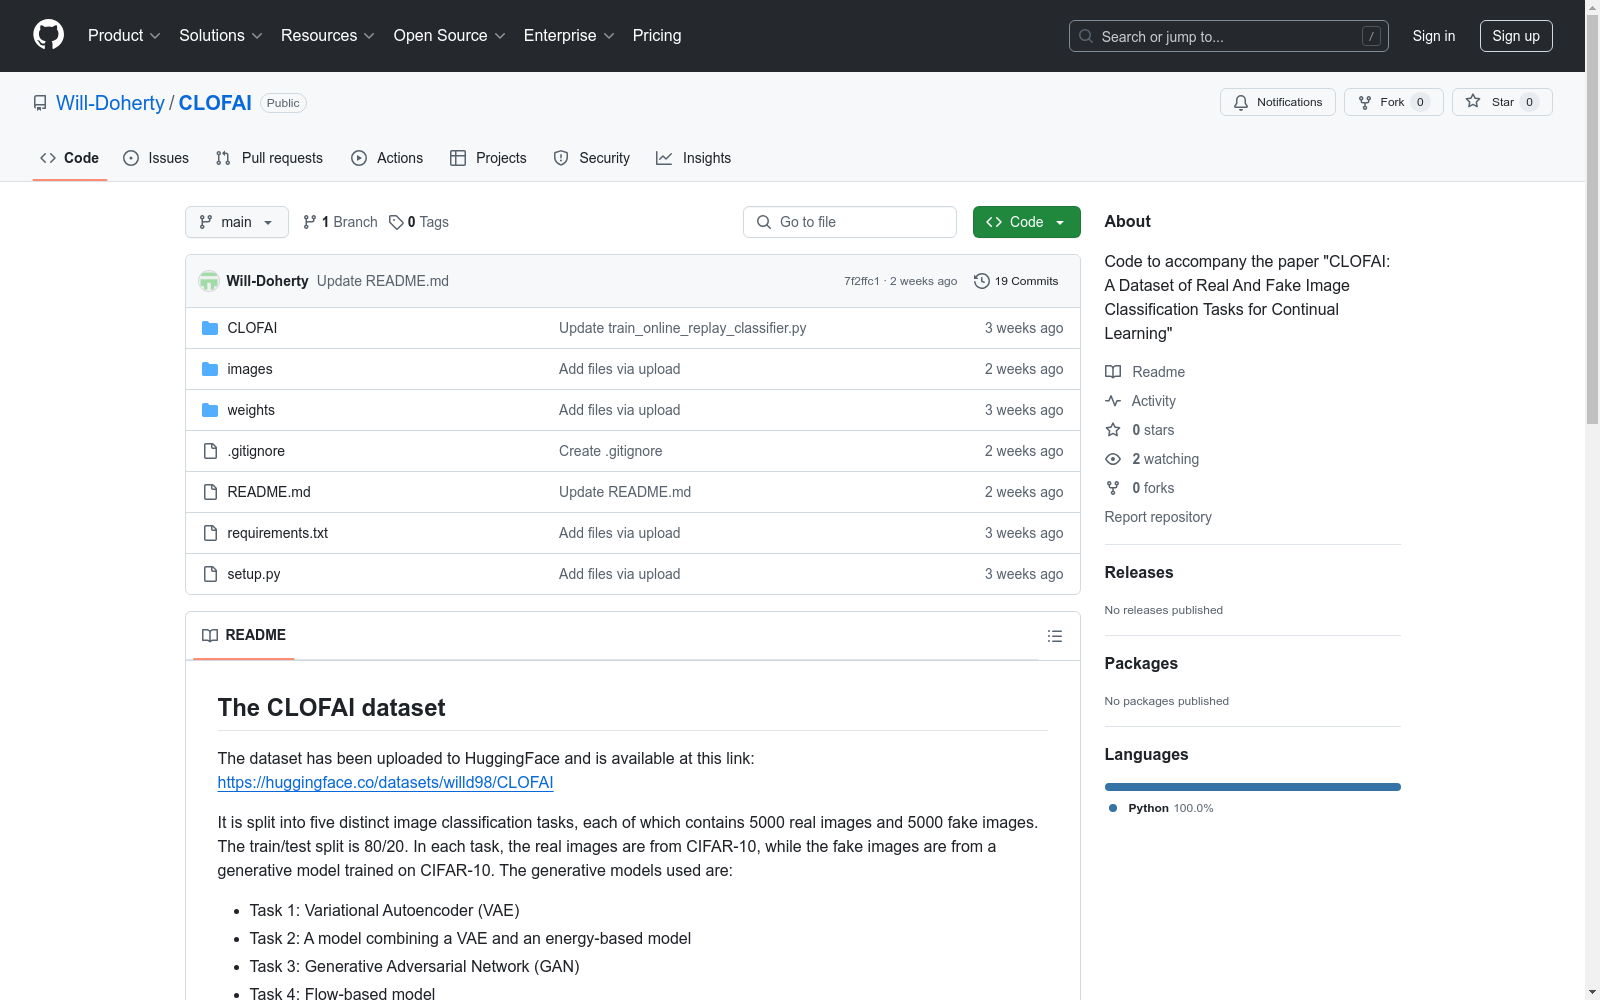Click the images folder icon

tap(210, 369)
